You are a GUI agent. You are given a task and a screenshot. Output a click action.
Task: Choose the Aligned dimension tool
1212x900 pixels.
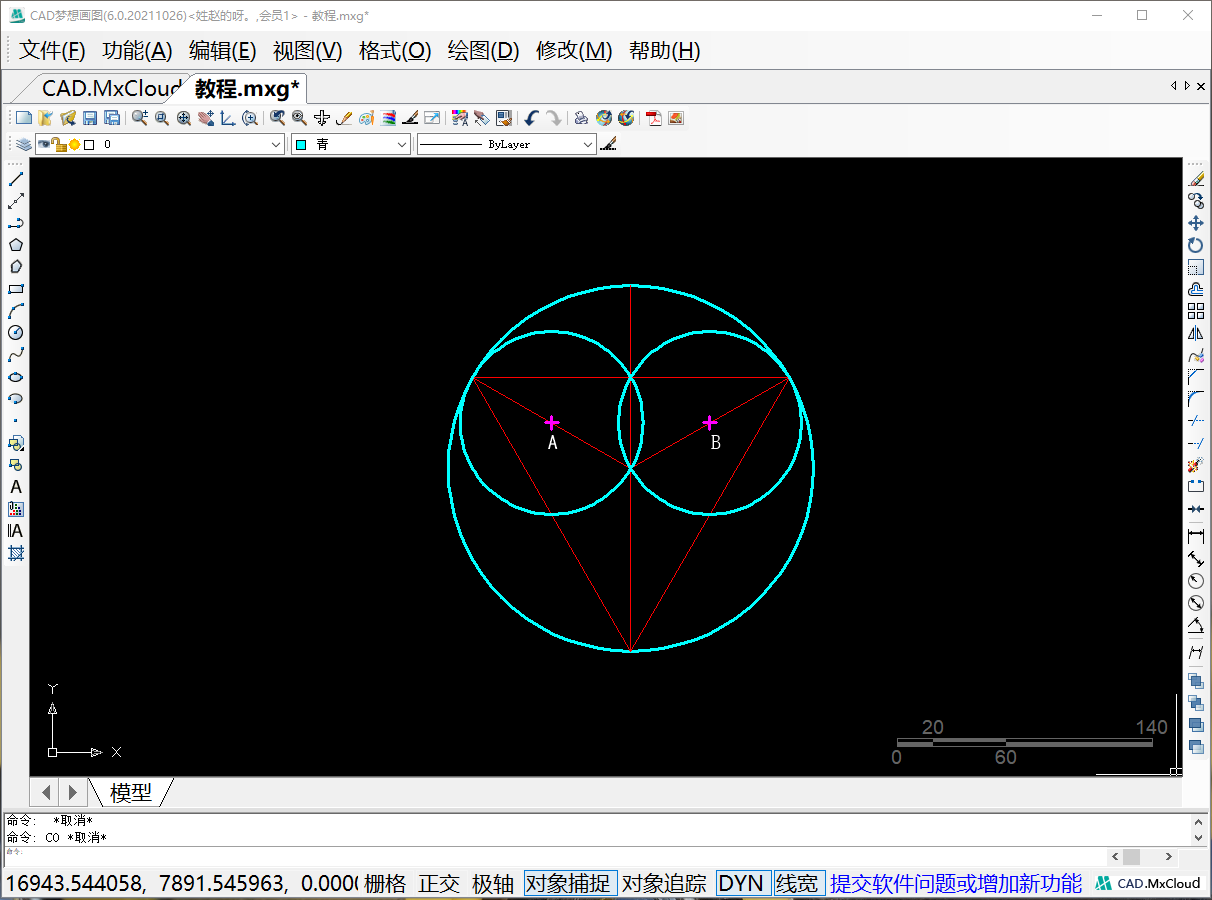point(1196,559)
